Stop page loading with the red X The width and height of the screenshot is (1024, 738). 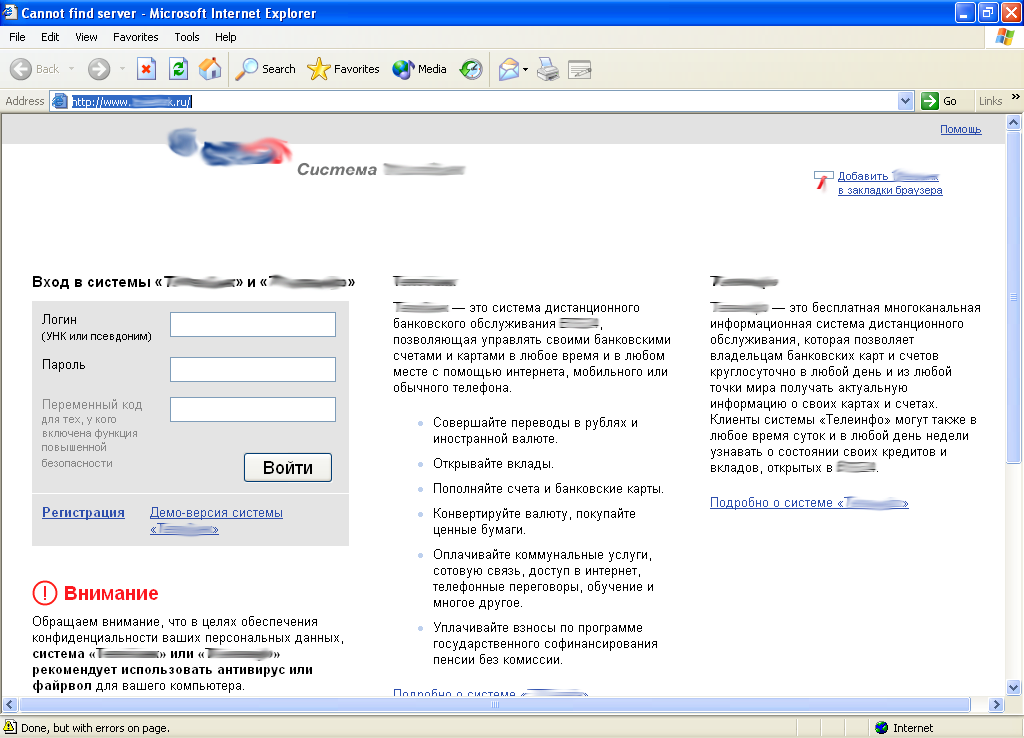tap(146, 69)
